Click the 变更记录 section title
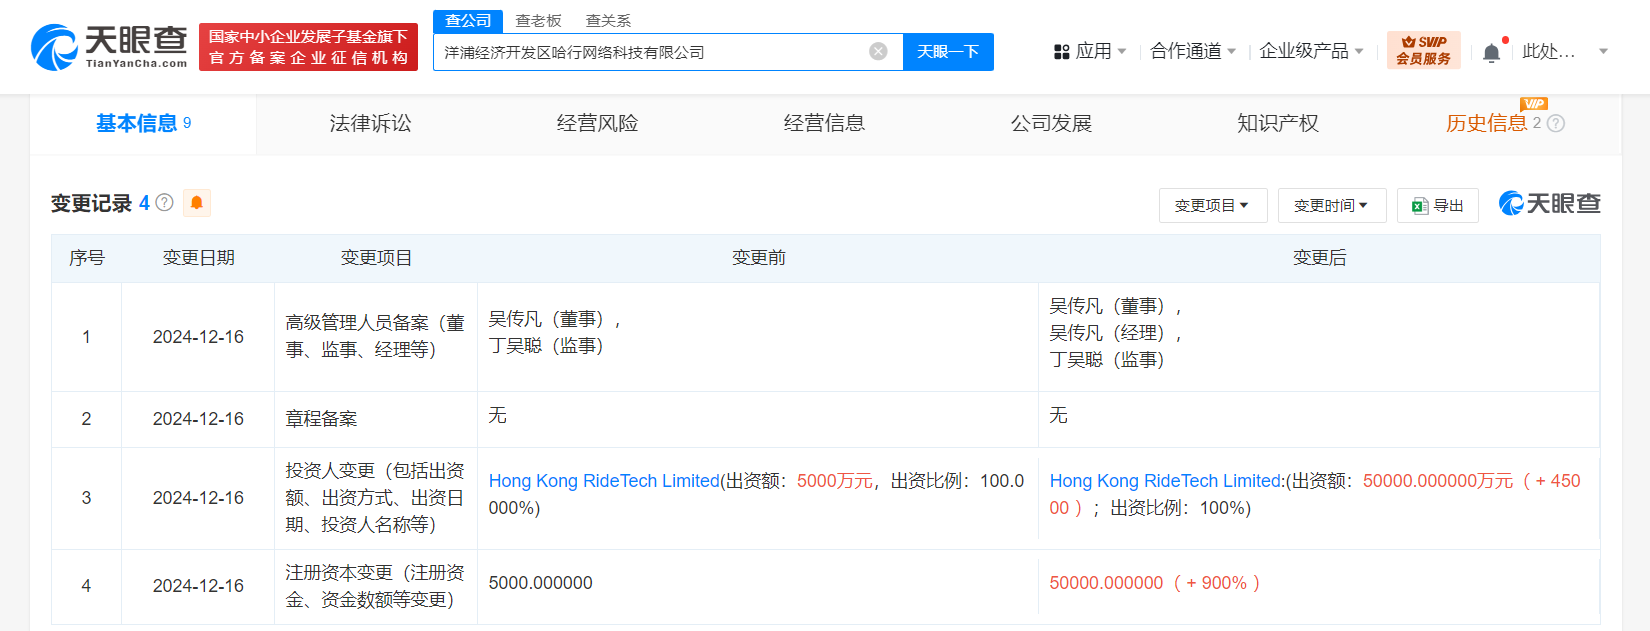1650x631 pixels. [91, 203]
